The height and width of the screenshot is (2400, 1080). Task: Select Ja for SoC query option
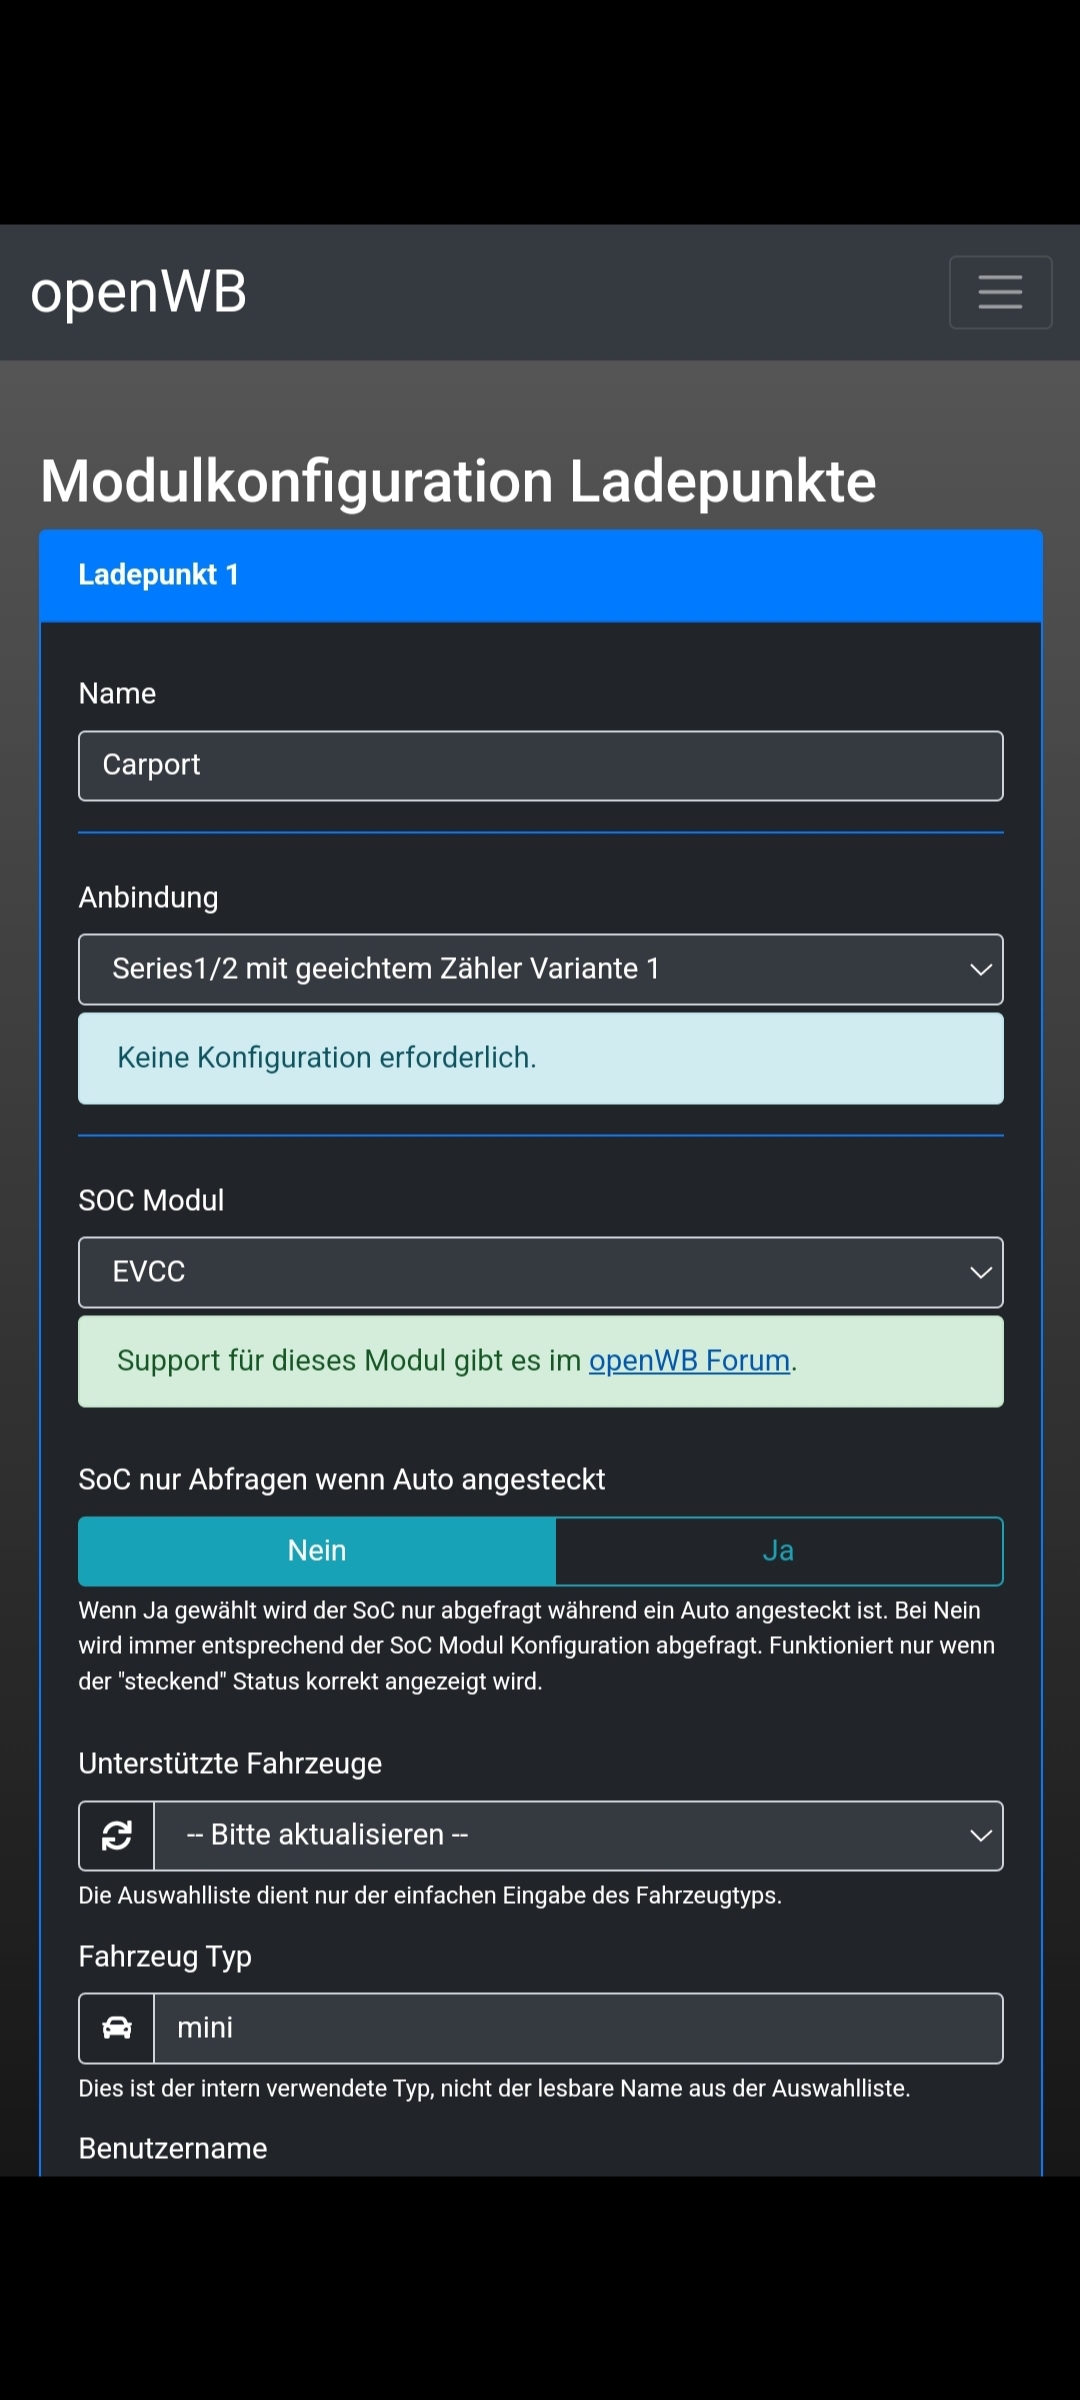click(x=778, y=1551)
